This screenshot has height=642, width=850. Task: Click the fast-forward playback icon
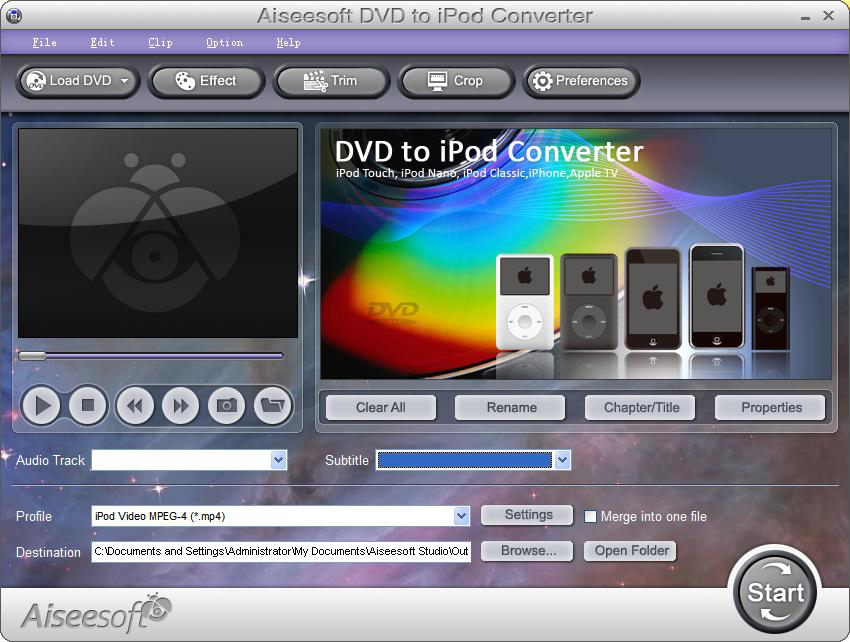pyautogui.click(x=181, y=406)
